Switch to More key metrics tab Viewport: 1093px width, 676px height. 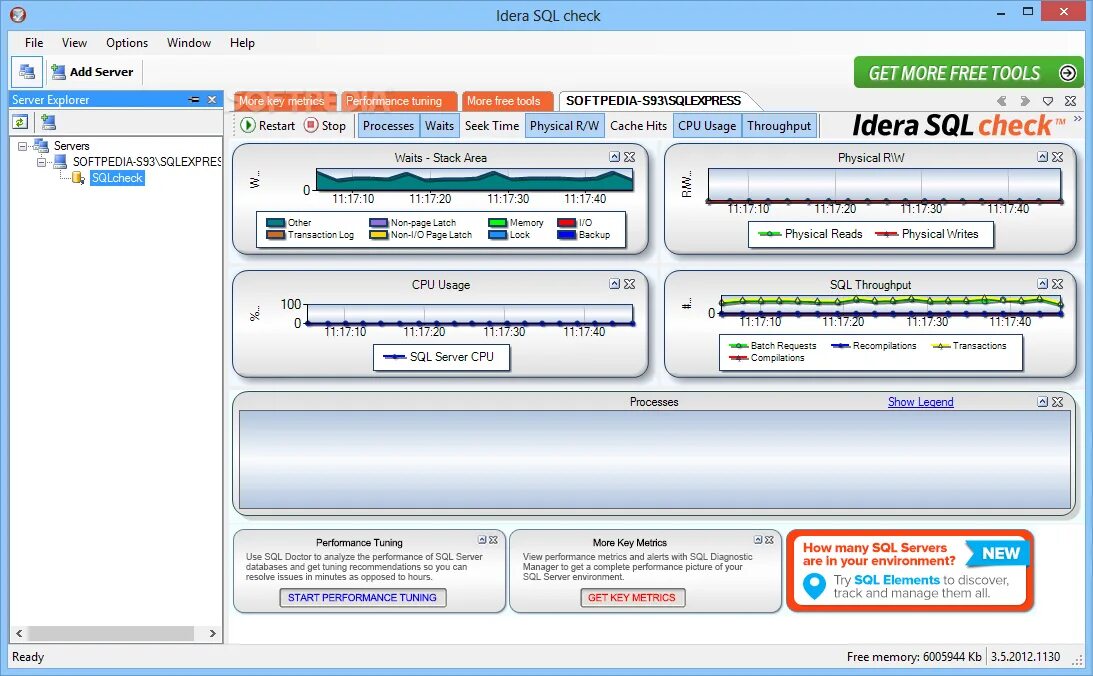(282, 101)
